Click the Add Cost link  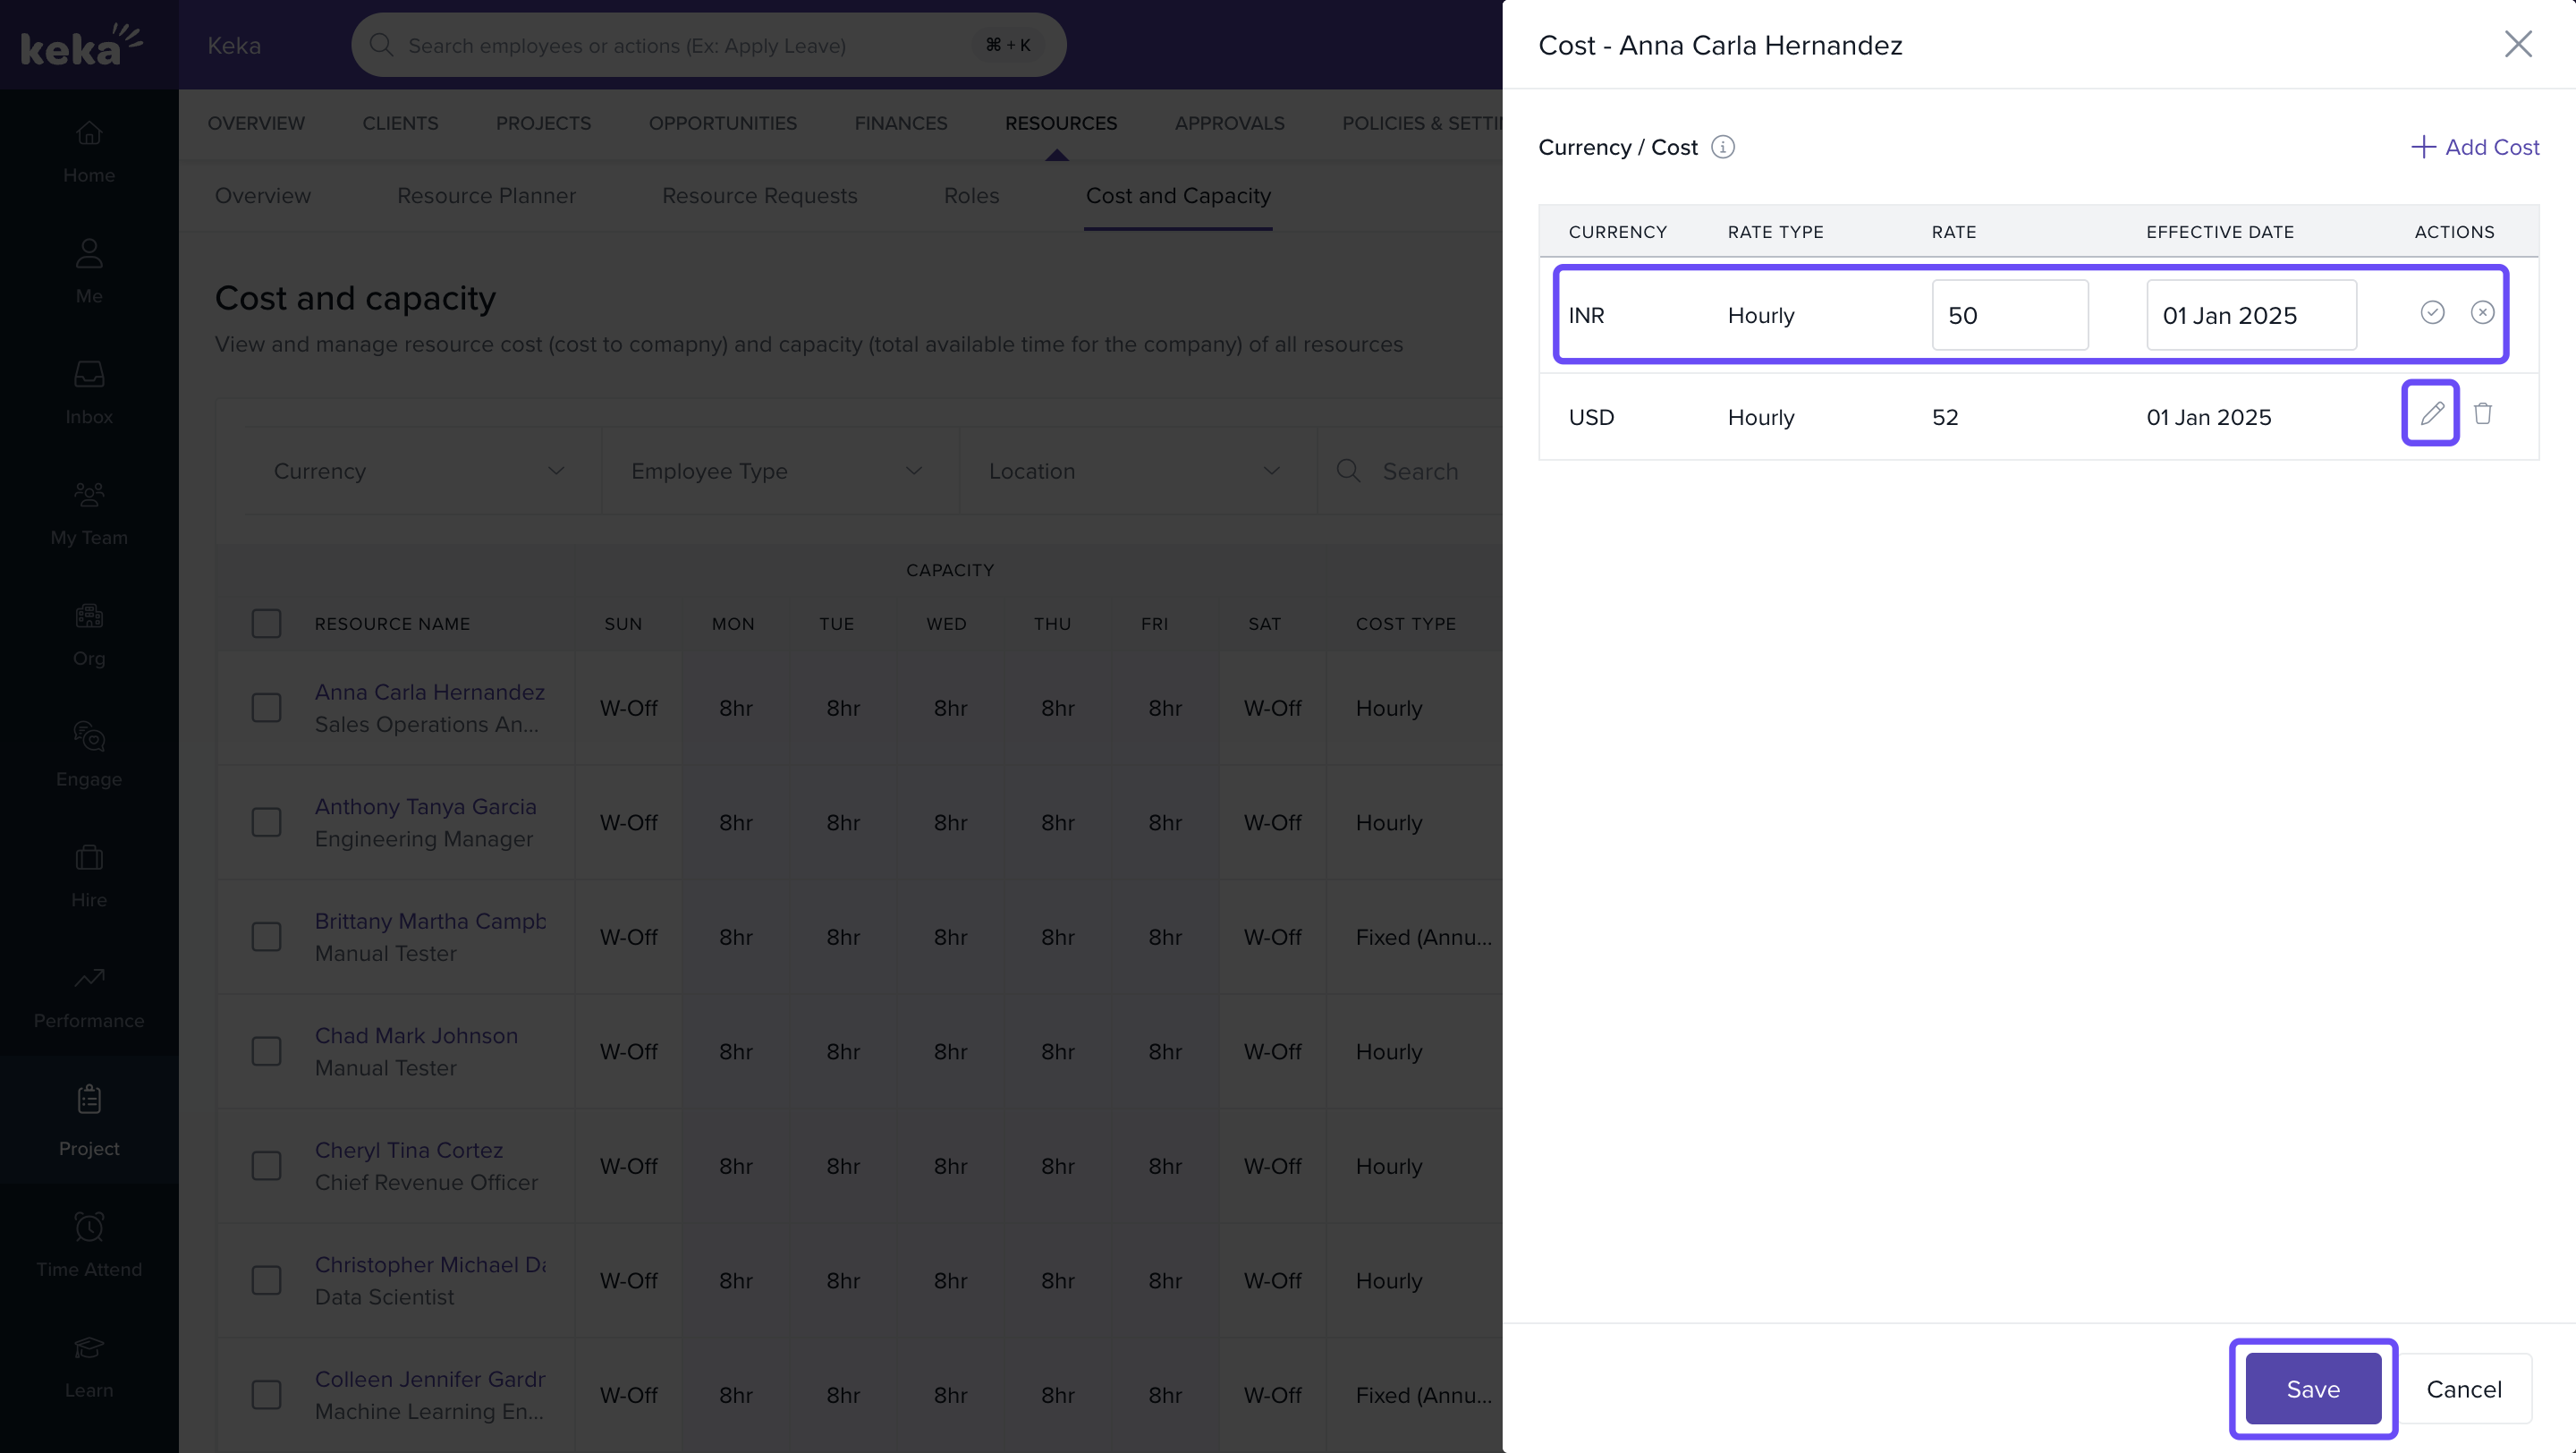pyautogui.click(x=2475, y=147)
